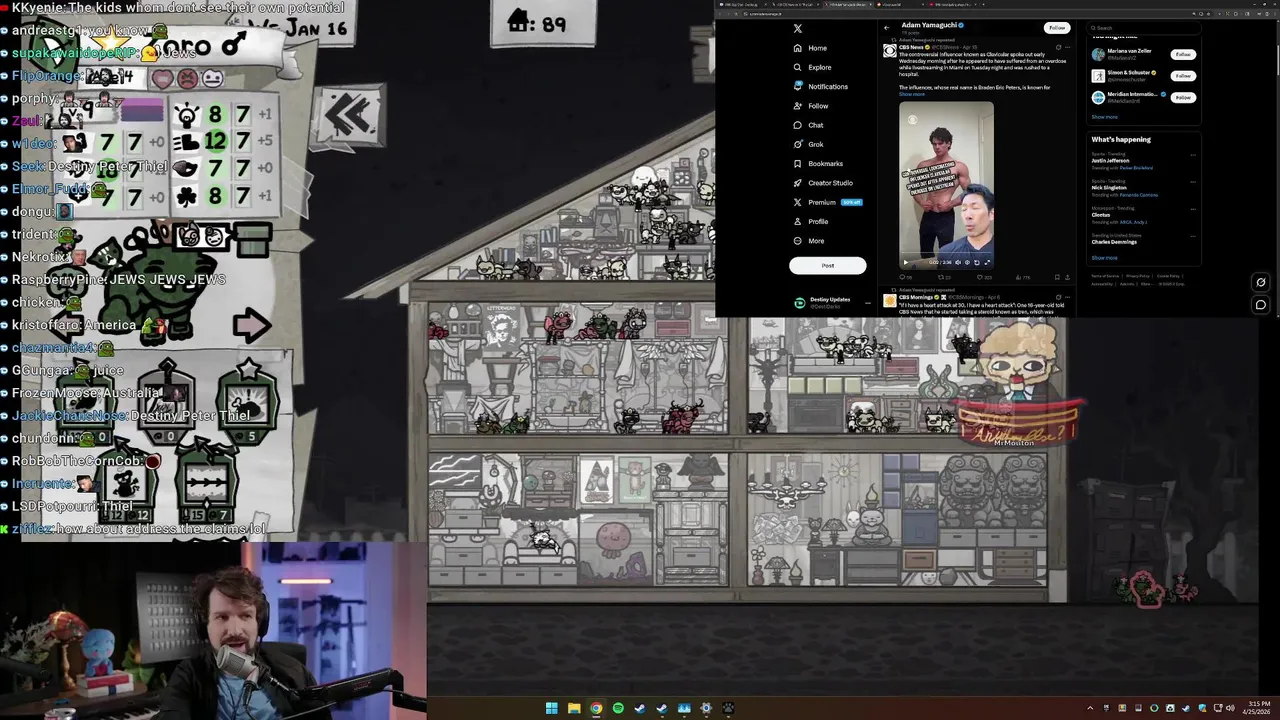Show more under What's happening
This screenshot has height=720, width=1280.
[1104, 258]
